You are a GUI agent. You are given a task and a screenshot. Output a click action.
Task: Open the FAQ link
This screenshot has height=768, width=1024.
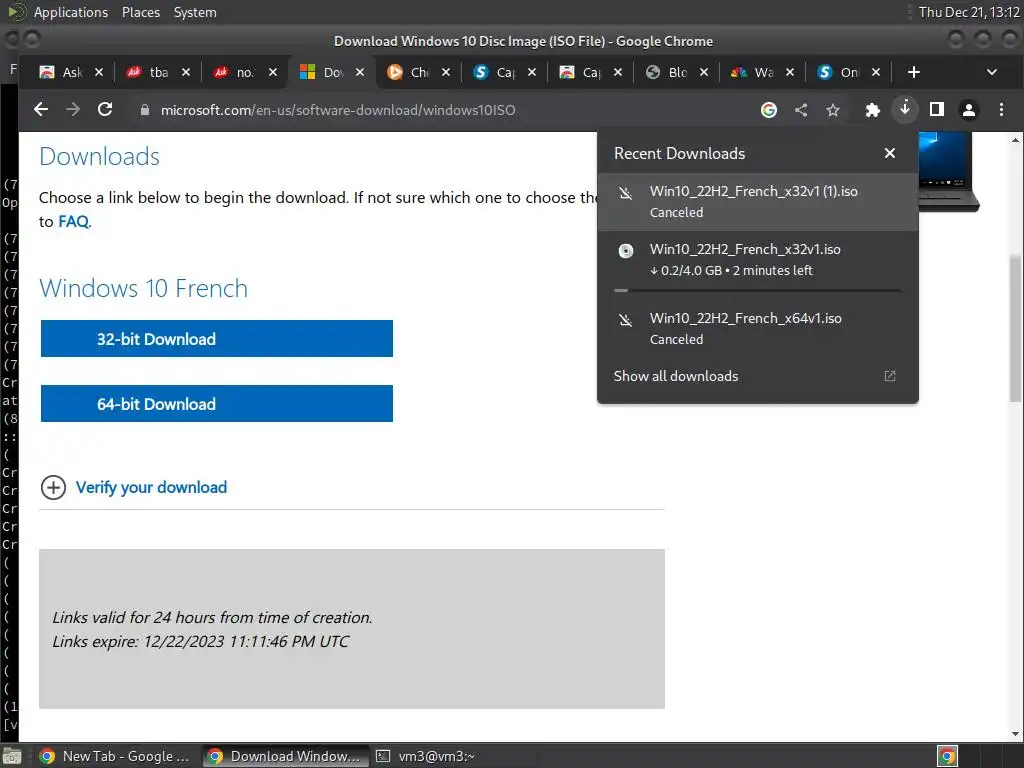click(x=74, y=221)
